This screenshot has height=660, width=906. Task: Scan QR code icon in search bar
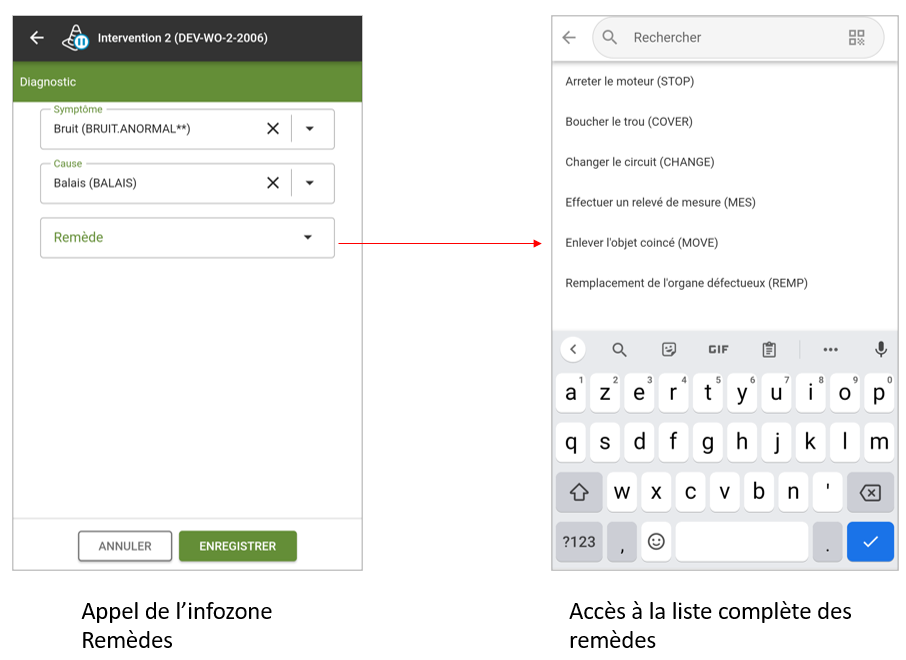click(x=856, y=38)
